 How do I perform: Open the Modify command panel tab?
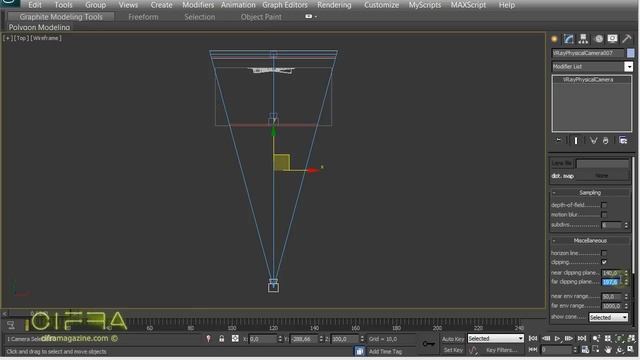(569, 39)
